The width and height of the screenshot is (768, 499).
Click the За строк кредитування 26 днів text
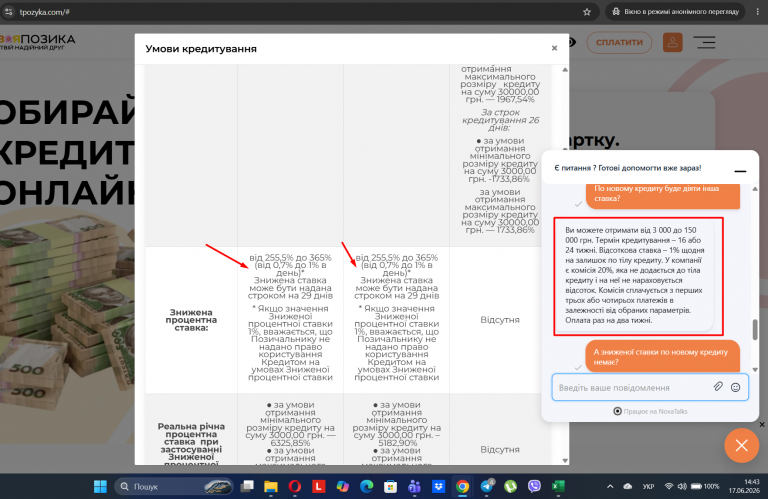[x=500, y=120]
